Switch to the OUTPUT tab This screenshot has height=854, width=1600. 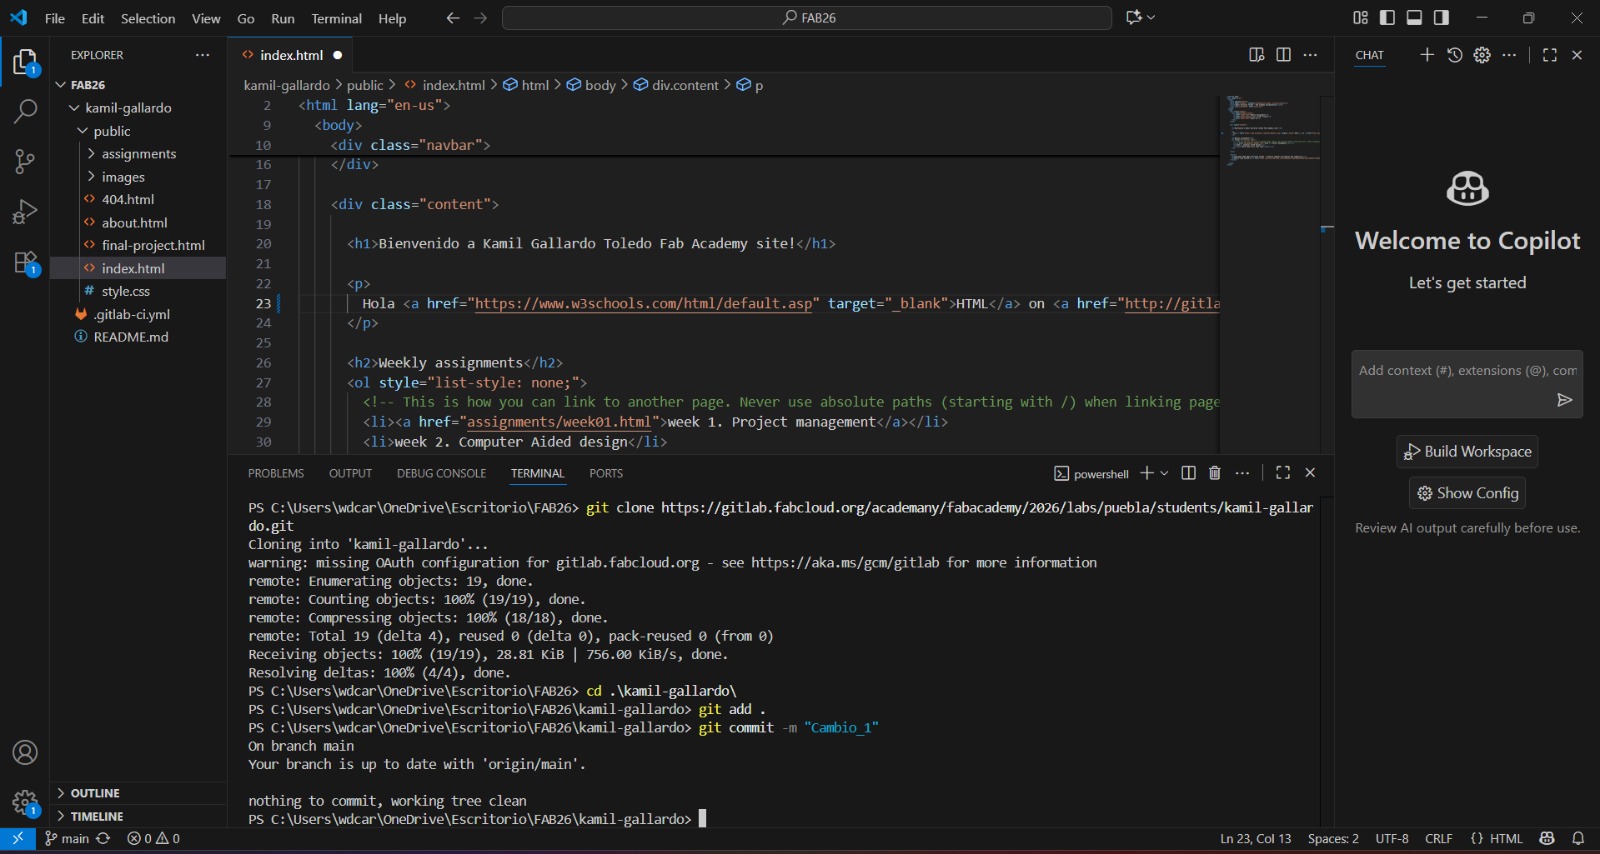pyautogui.click(x=350, y=473)
